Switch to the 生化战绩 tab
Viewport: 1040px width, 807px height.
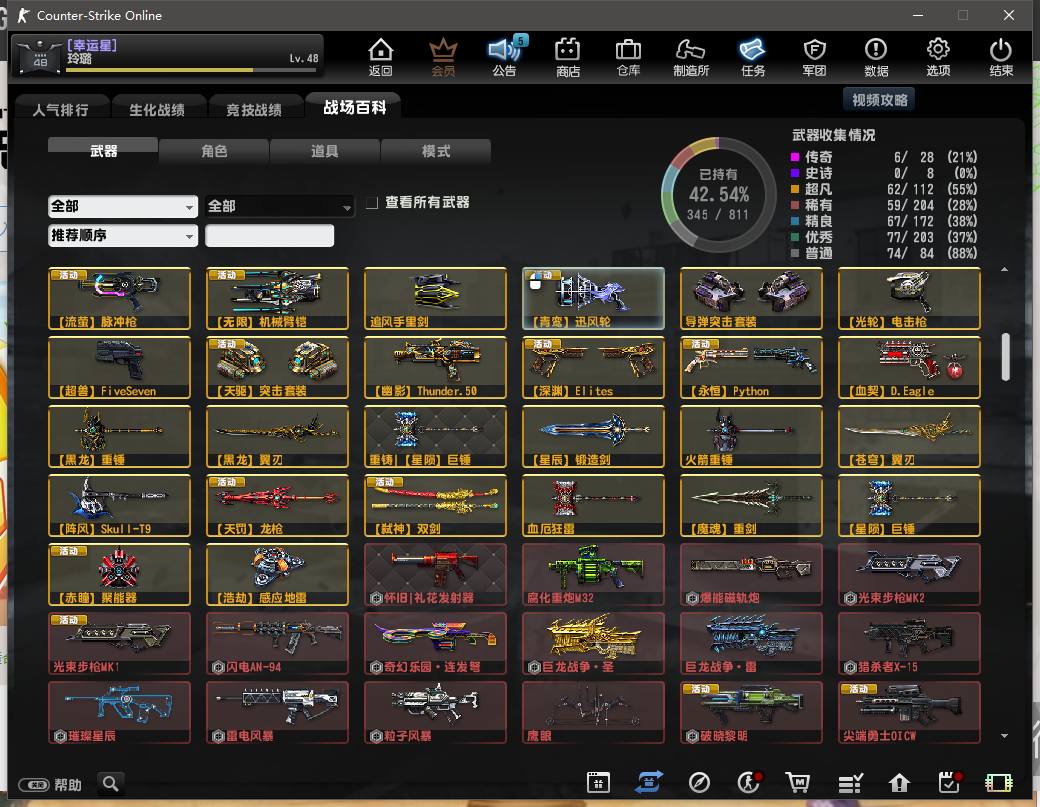[x=157, y=109]
